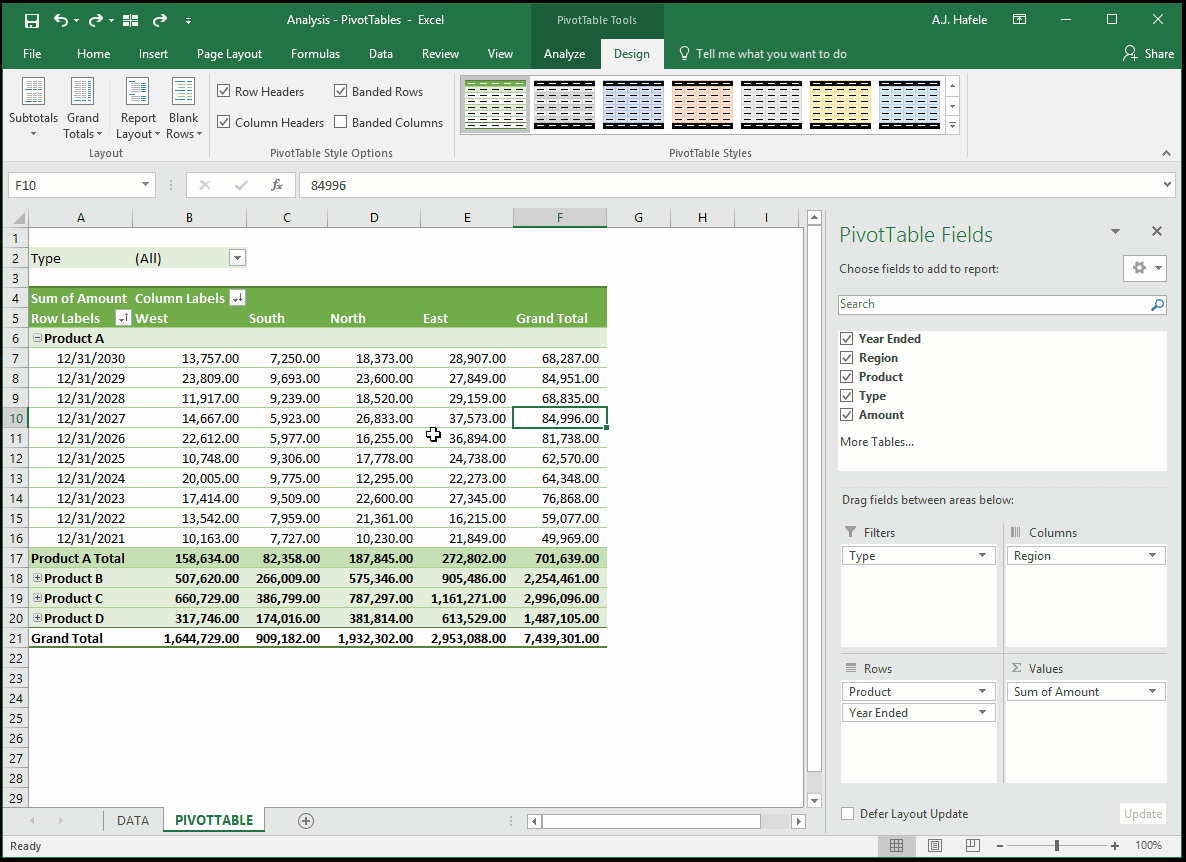Undo the last action
The image size is (1186, 862).
tap(61, 20)
